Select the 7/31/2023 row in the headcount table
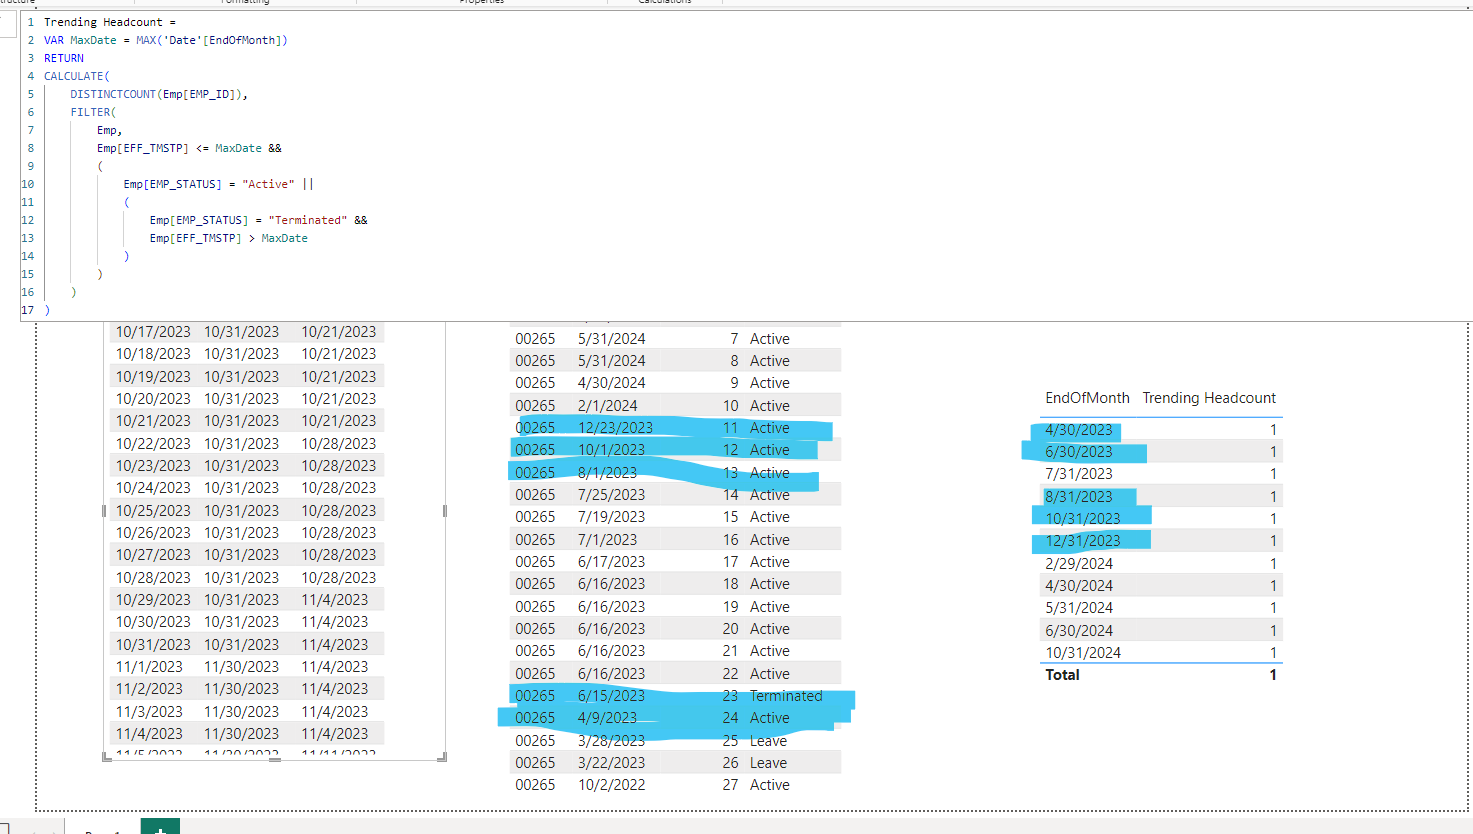 [x=1161, y=474]
